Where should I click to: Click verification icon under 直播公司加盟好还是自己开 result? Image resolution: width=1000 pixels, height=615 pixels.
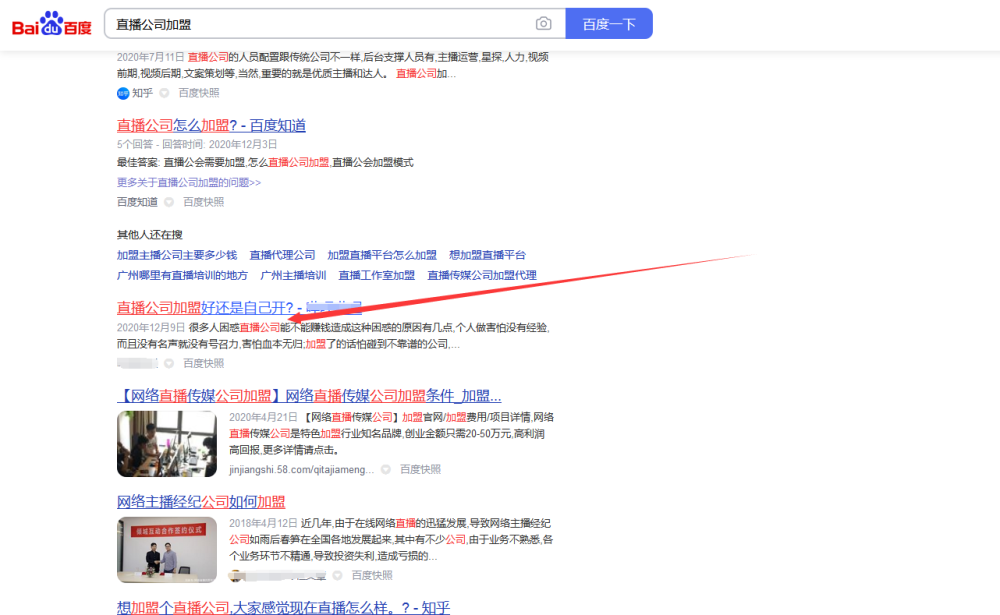click(x=169, y=364)
